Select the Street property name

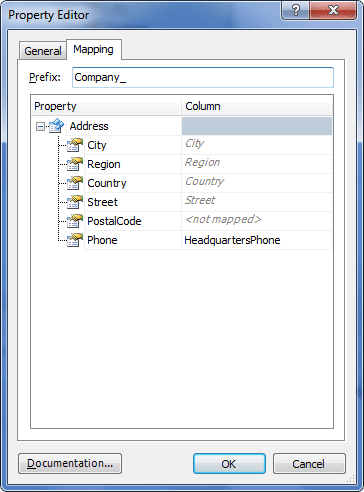pyautogui.click(x=102, y=202)
